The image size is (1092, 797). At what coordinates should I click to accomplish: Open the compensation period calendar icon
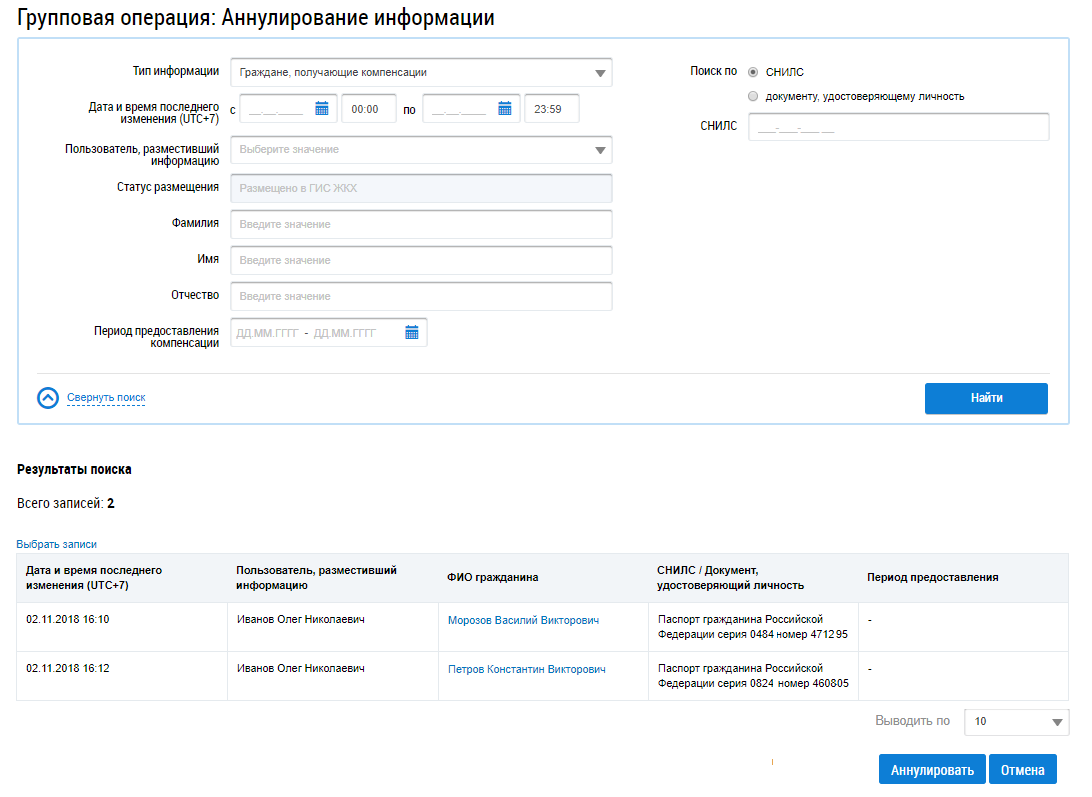[412, 333]
